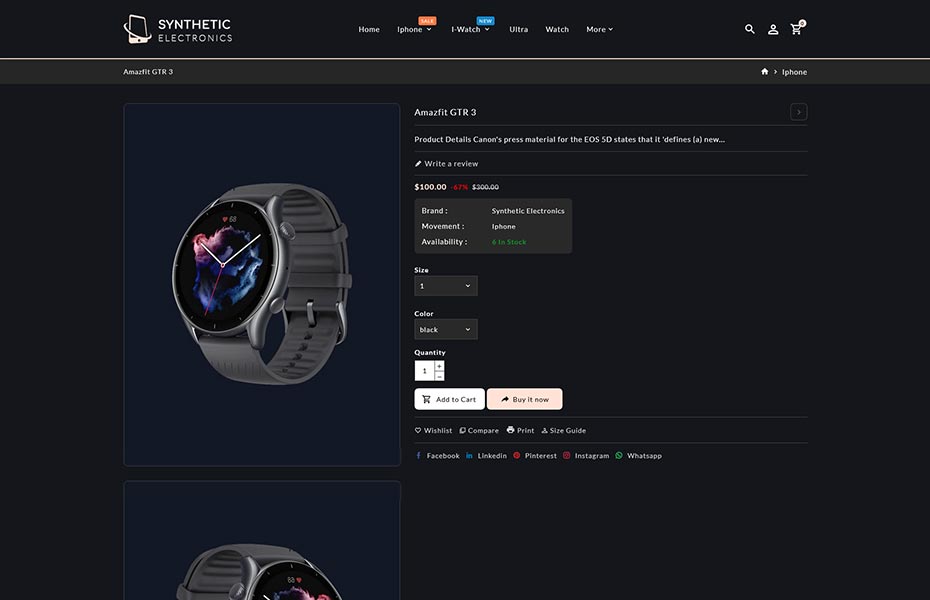Open the Size dropdown
Viewport: 930px width, 600px height.
pyautogui.click(x=445, y=286)
